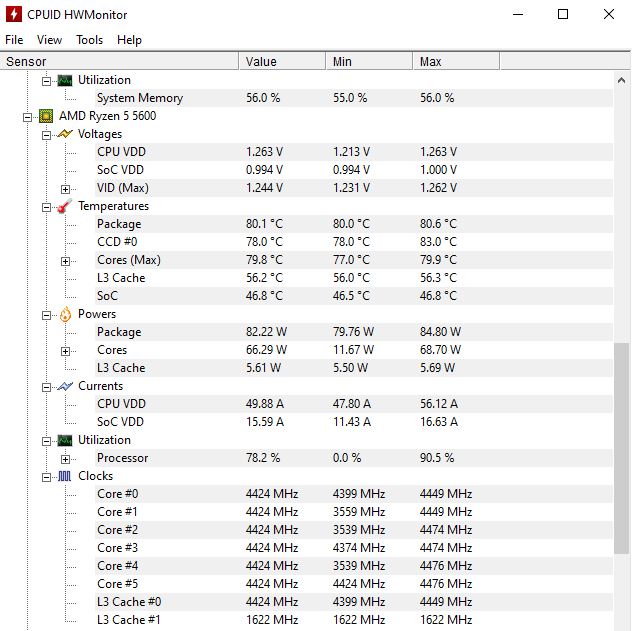Open the File menu
This screenshot has width=632, height=631.
(x=14, y=40)
